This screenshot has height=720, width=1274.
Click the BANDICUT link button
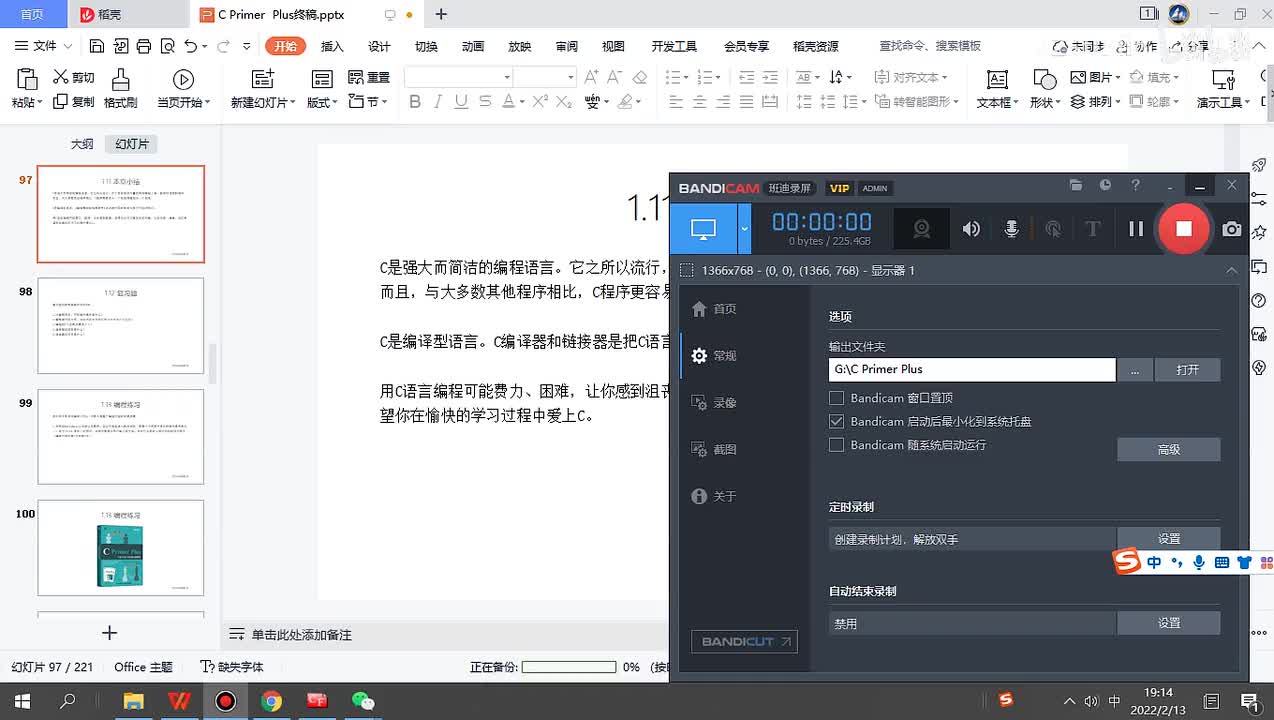coord(744,641)
